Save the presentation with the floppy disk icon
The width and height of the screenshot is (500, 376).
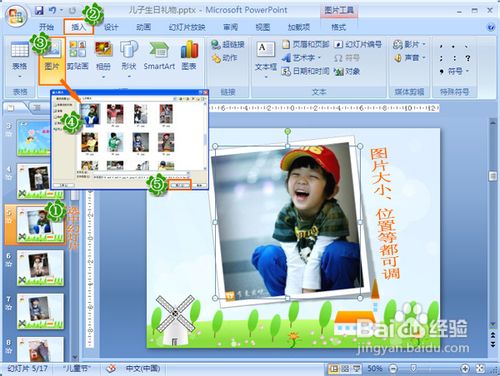click(39, 11)
